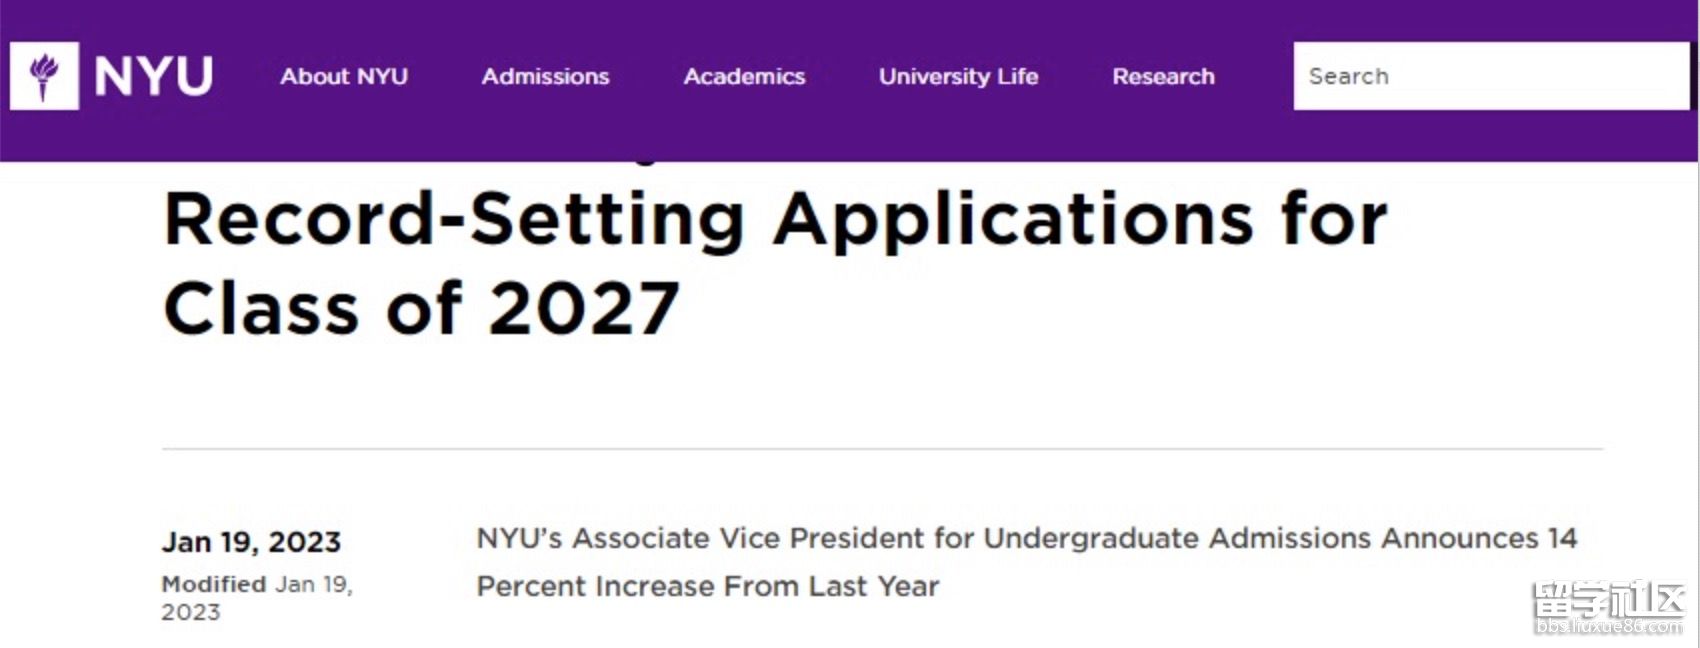Click "Percent Increase From Last Year" text
Viewport: 1700px width, 648px height.
[x=707, y=586]
